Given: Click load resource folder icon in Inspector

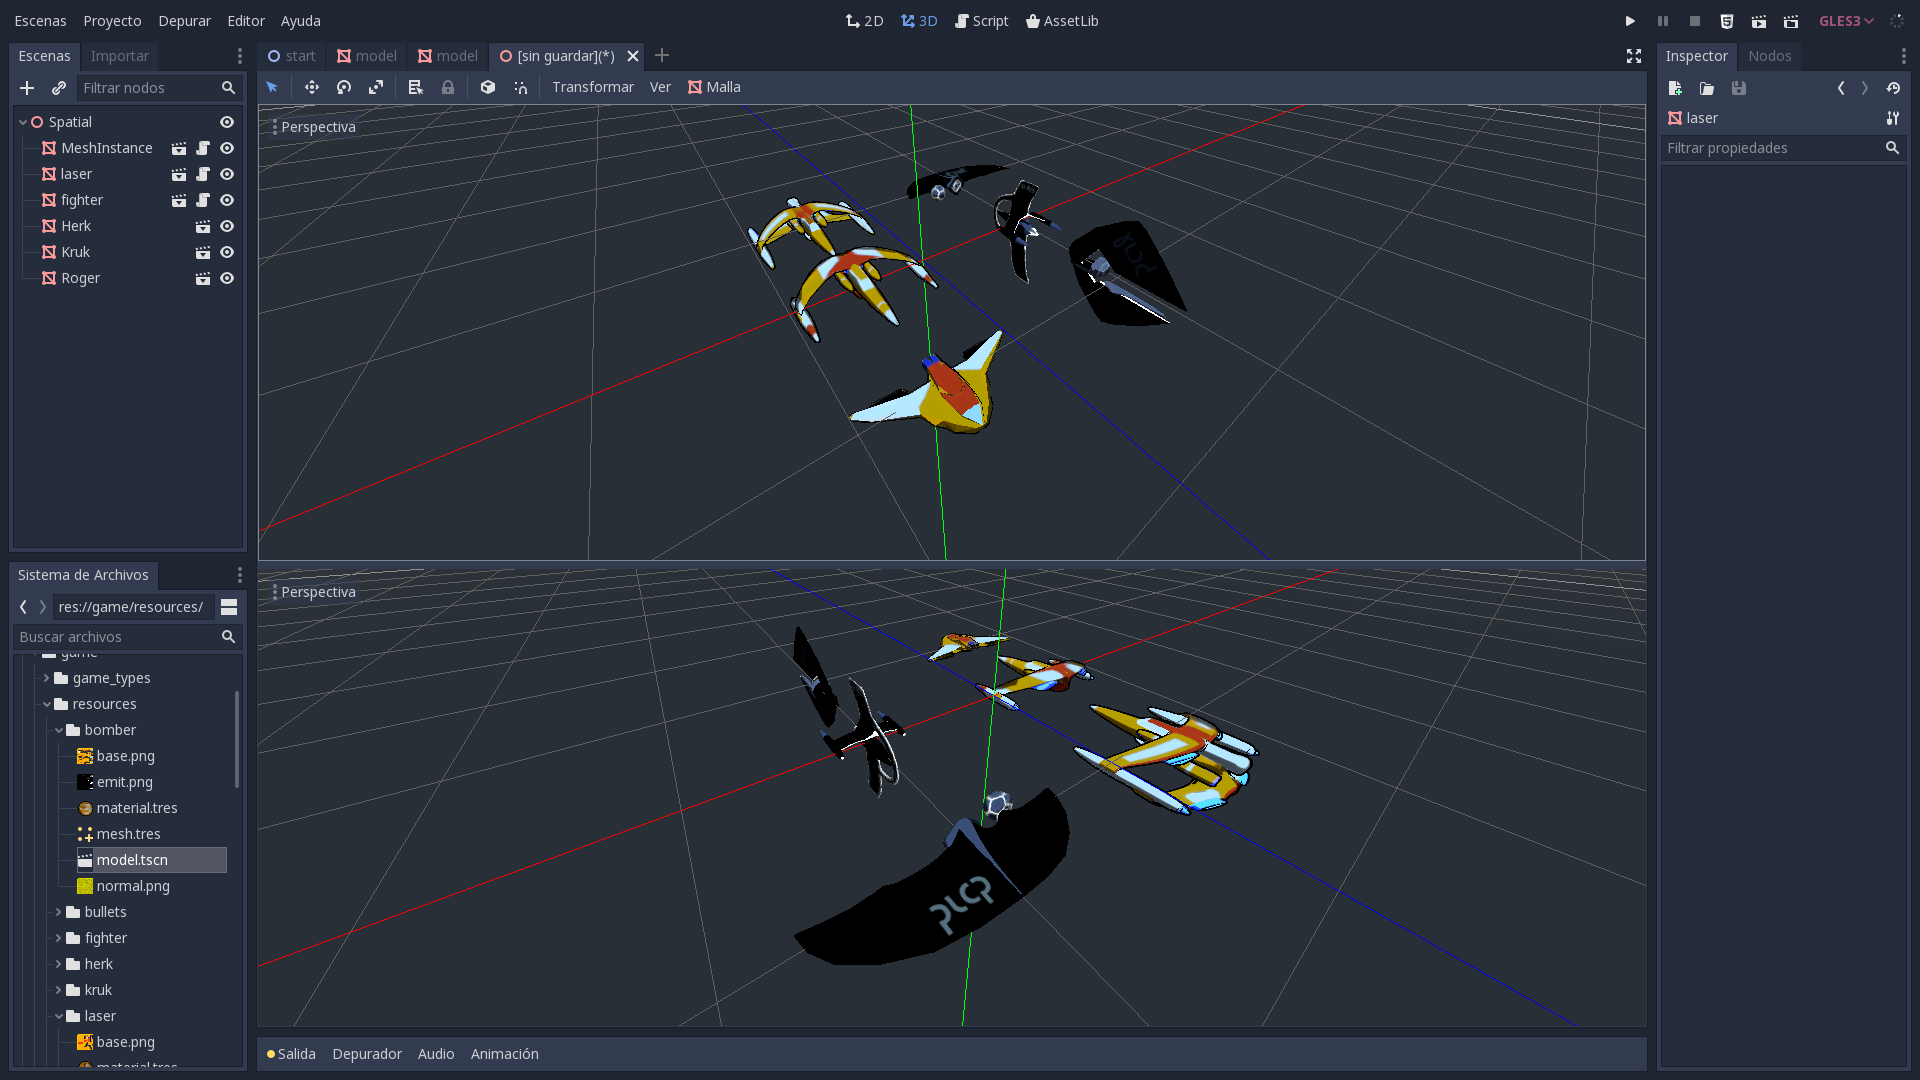Looking at the screenshot, I should point(1707,88).
